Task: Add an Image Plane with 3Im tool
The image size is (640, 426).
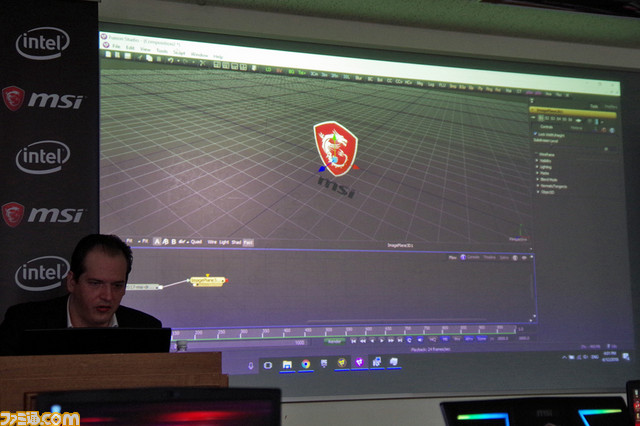Action: [x=324, y=75]
